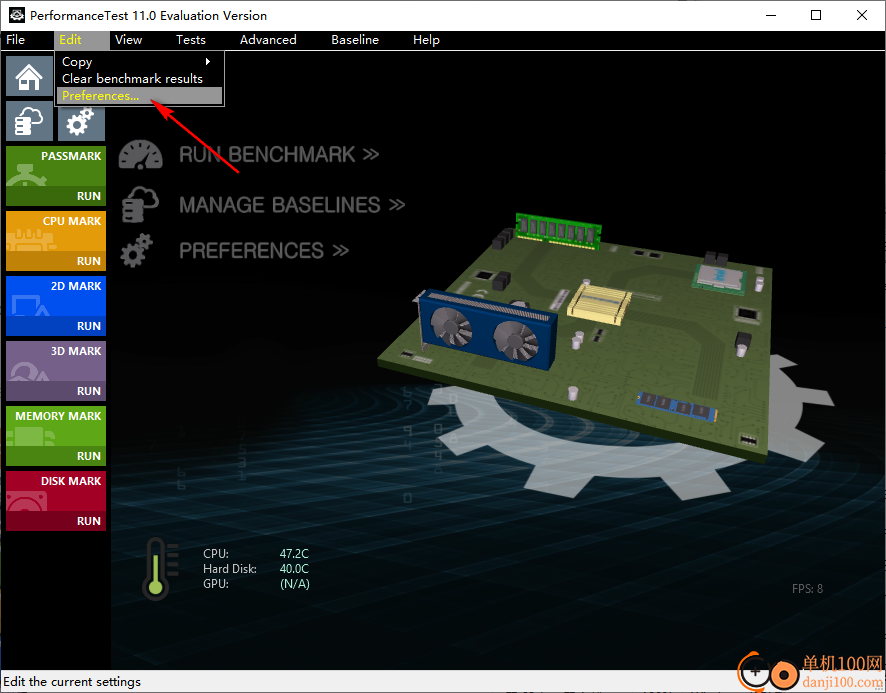Open the 2D Mark tile
886x693 pixels.
click(56, 296)
